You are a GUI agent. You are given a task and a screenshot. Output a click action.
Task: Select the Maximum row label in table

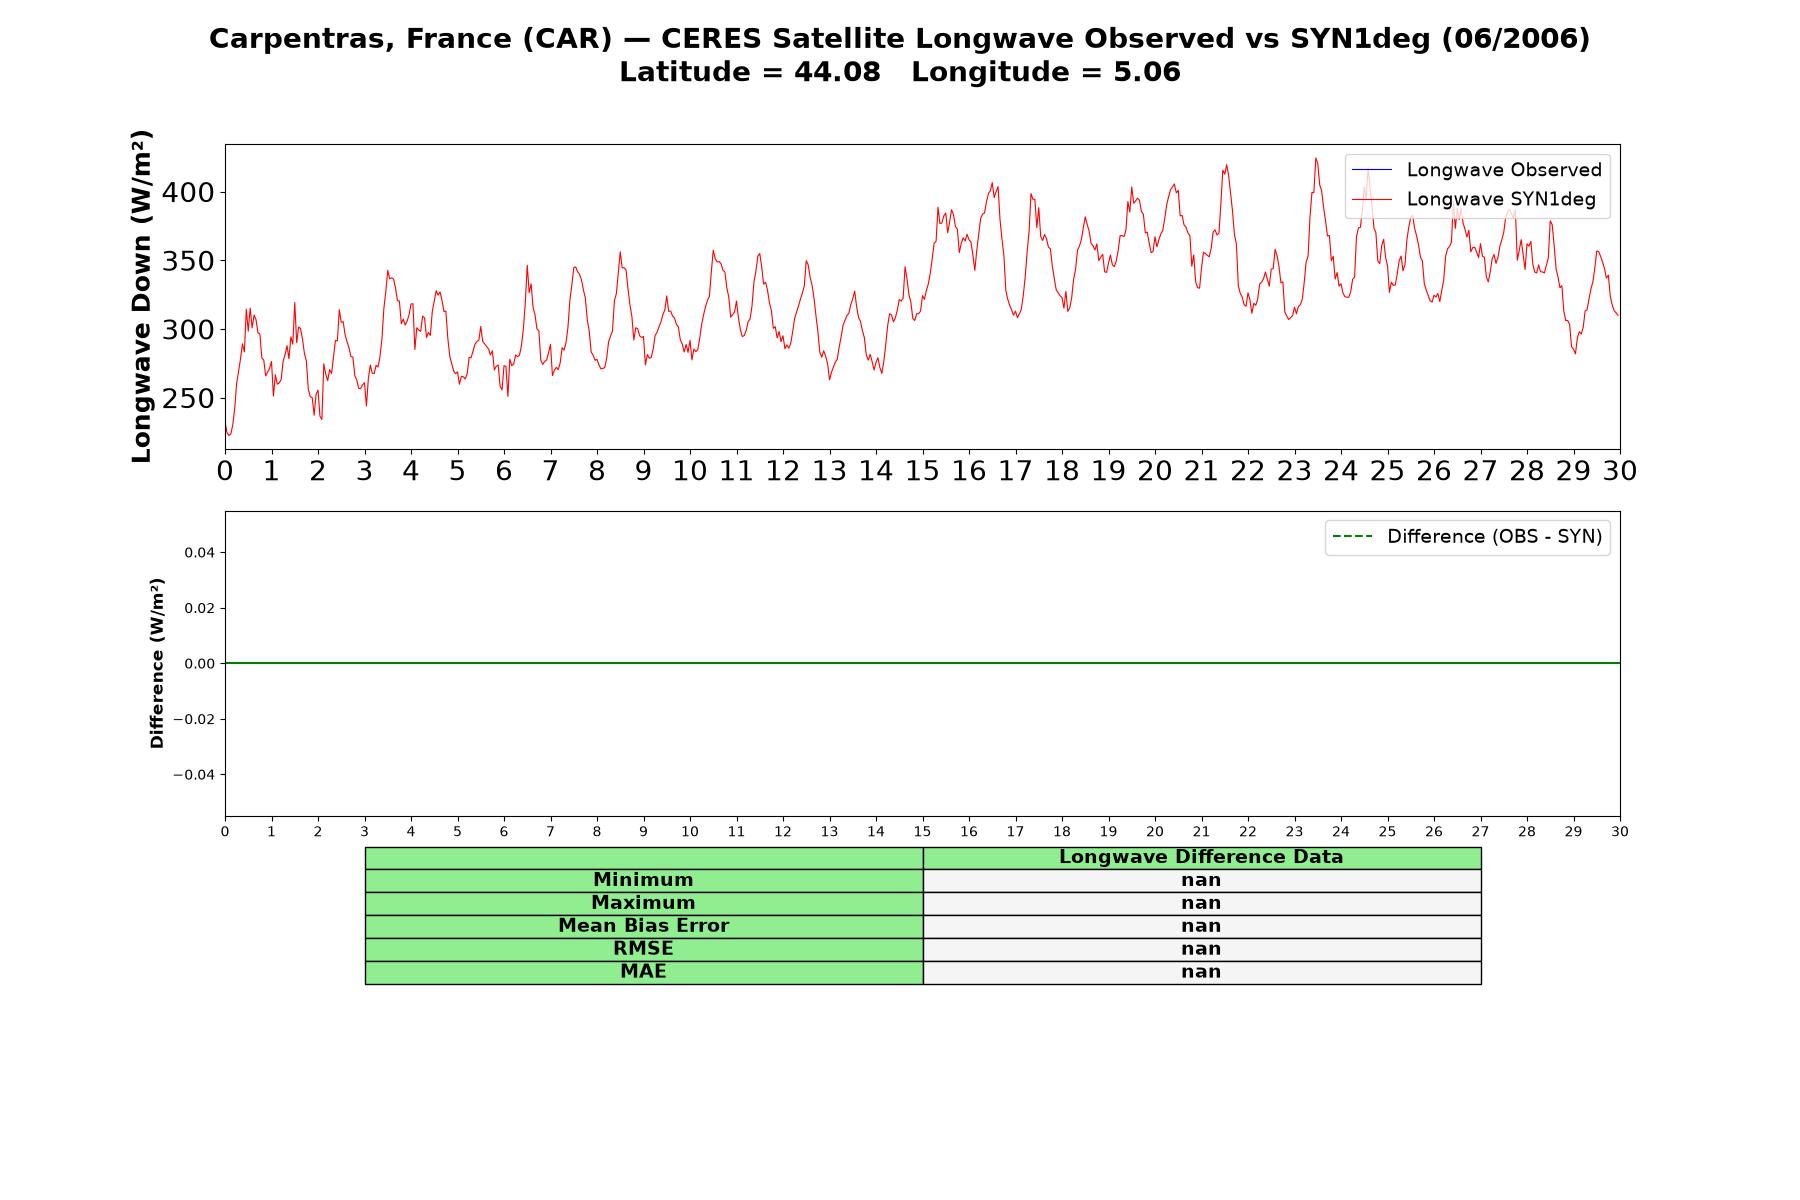[x=643, y=903]
